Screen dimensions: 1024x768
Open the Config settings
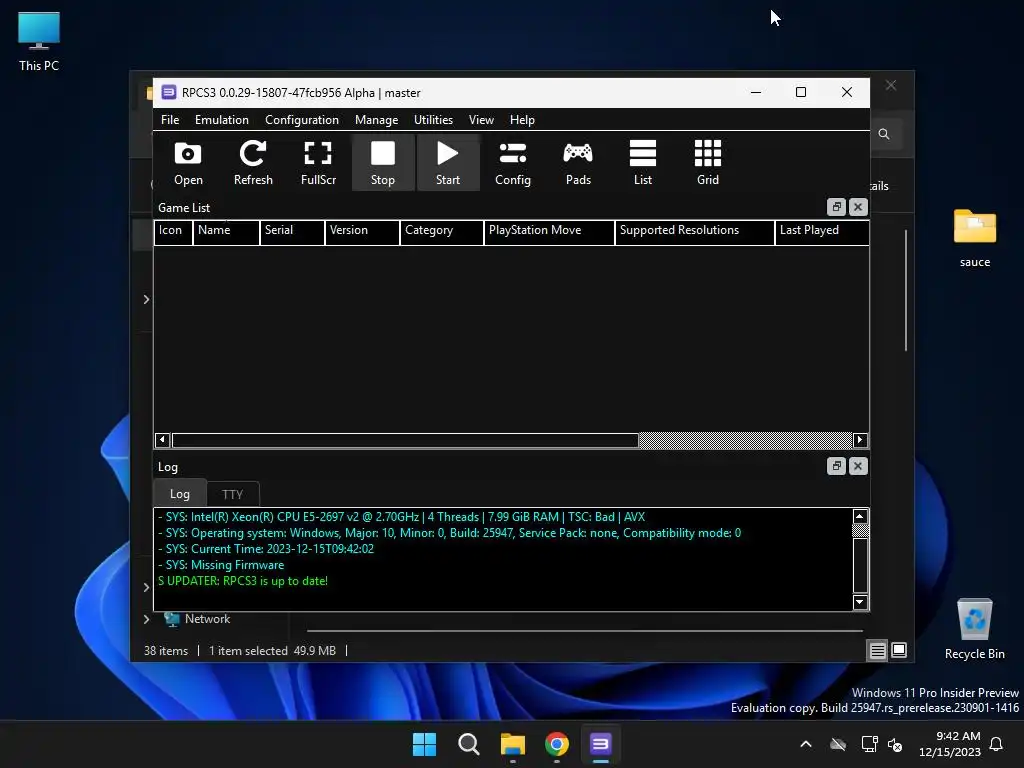[513, 163]
